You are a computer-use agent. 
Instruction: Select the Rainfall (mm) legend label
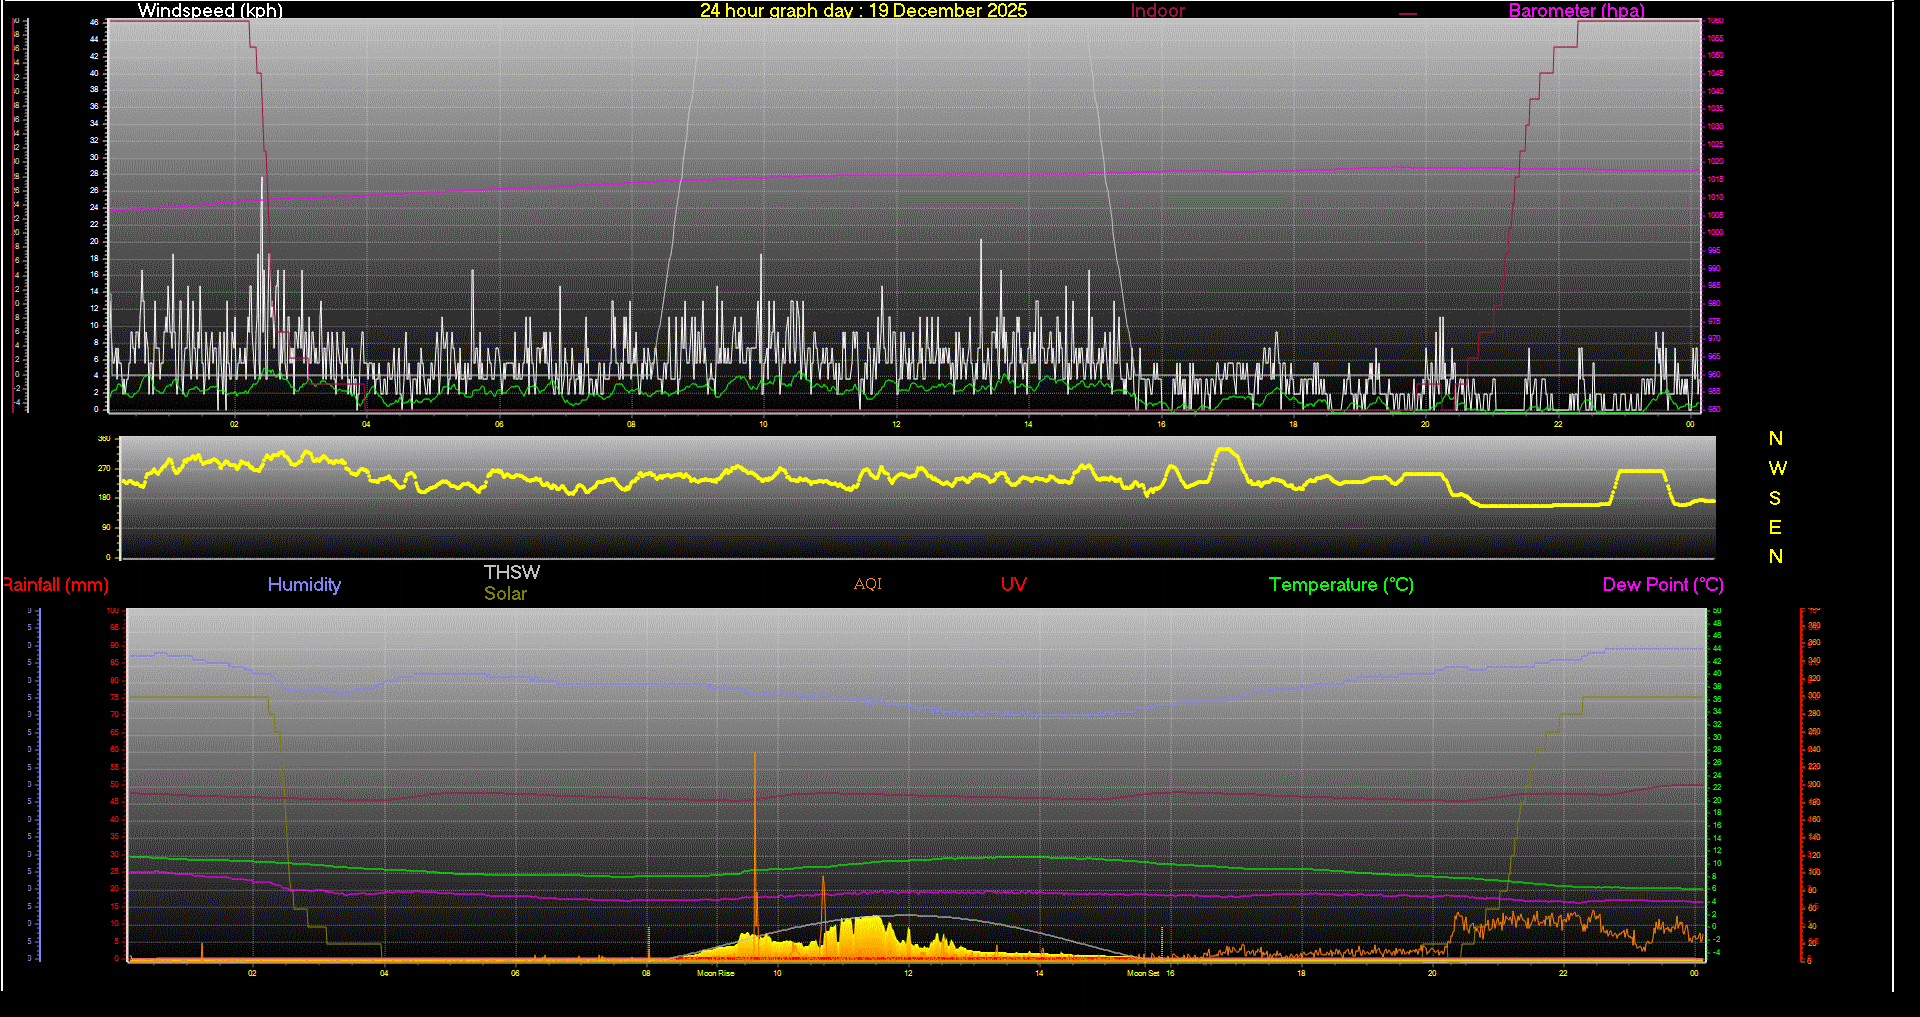[x=56, y=585]
